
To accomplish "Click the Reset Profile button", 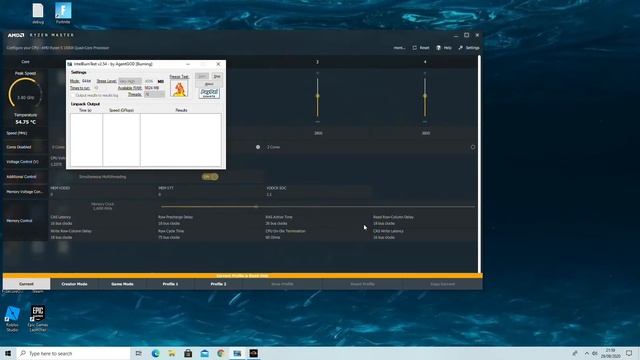I will (362, 284).
